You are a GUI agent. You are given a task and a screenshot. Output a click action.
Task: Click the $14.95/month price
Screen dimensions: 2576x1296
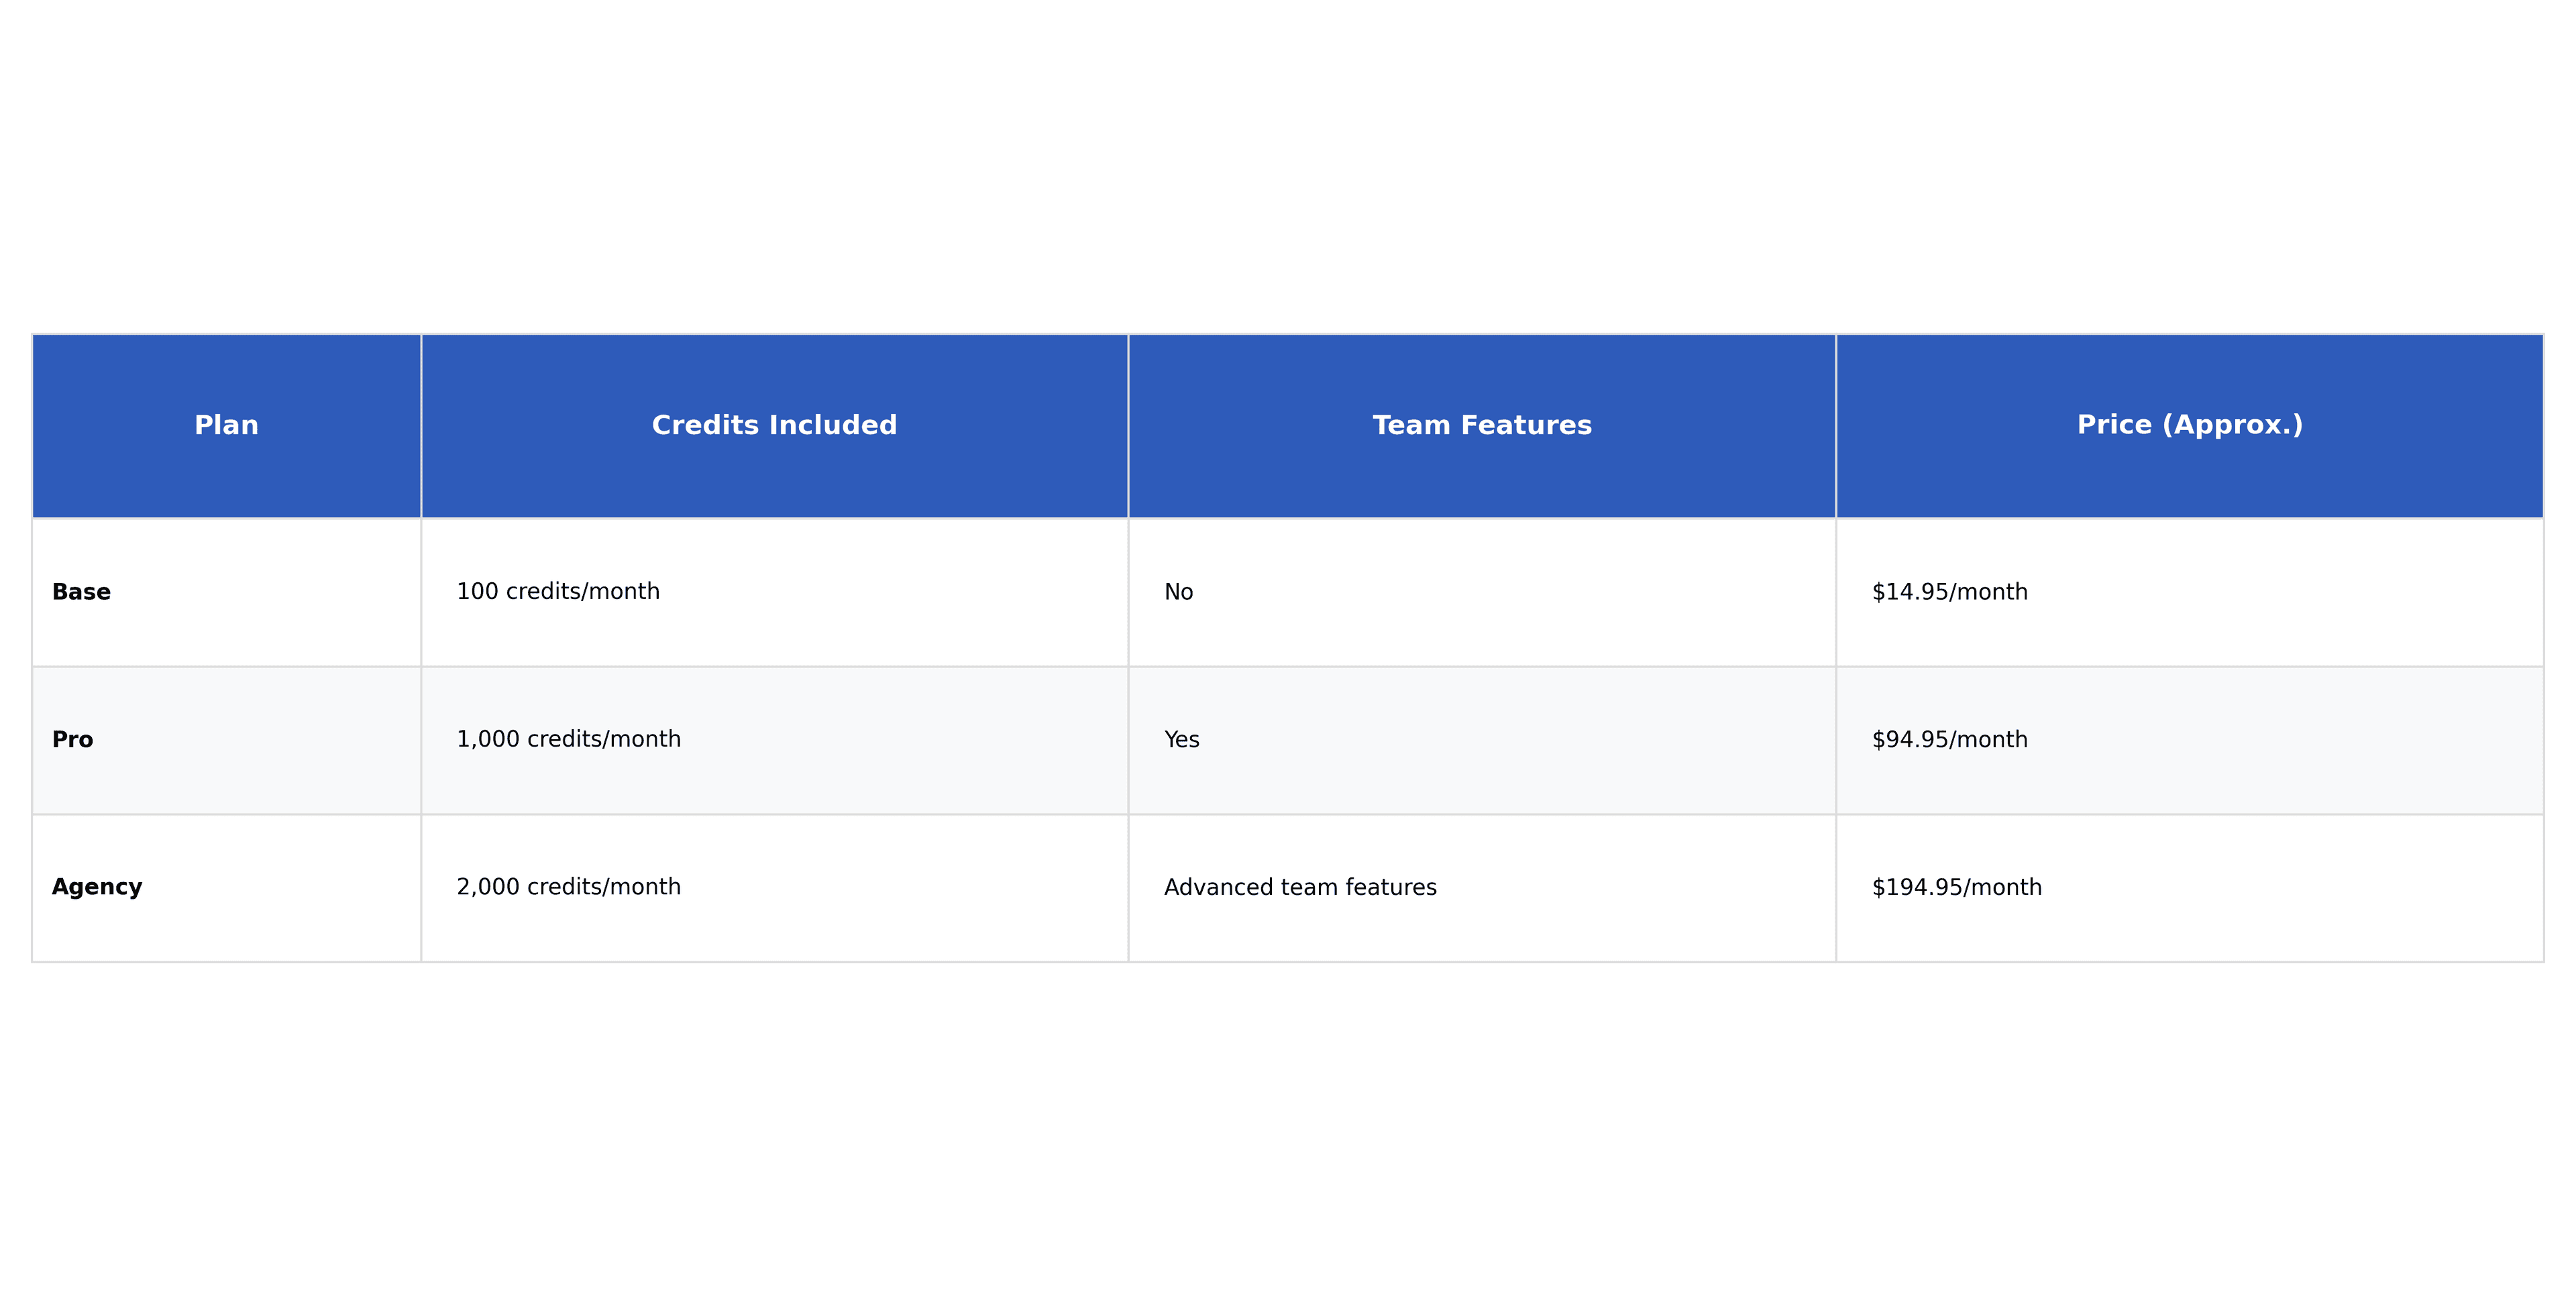pyautogui.click(x=1949, y=592)
